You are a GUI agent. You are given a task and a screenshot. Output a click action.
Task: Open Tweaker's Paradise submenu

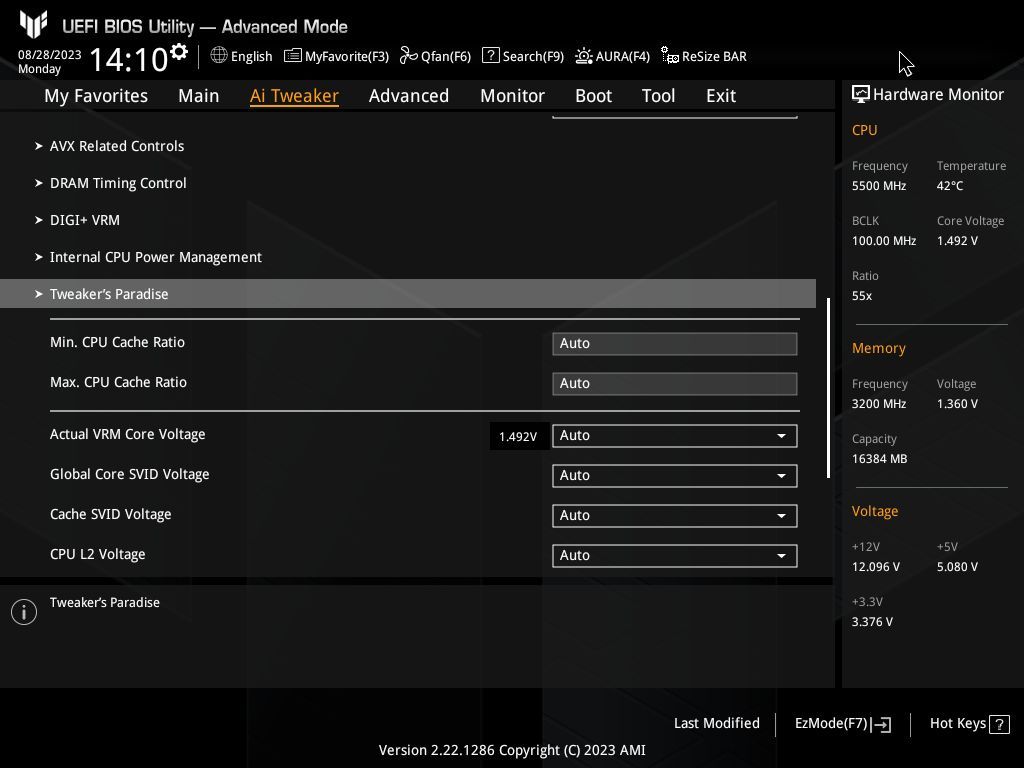coord(408,294)
